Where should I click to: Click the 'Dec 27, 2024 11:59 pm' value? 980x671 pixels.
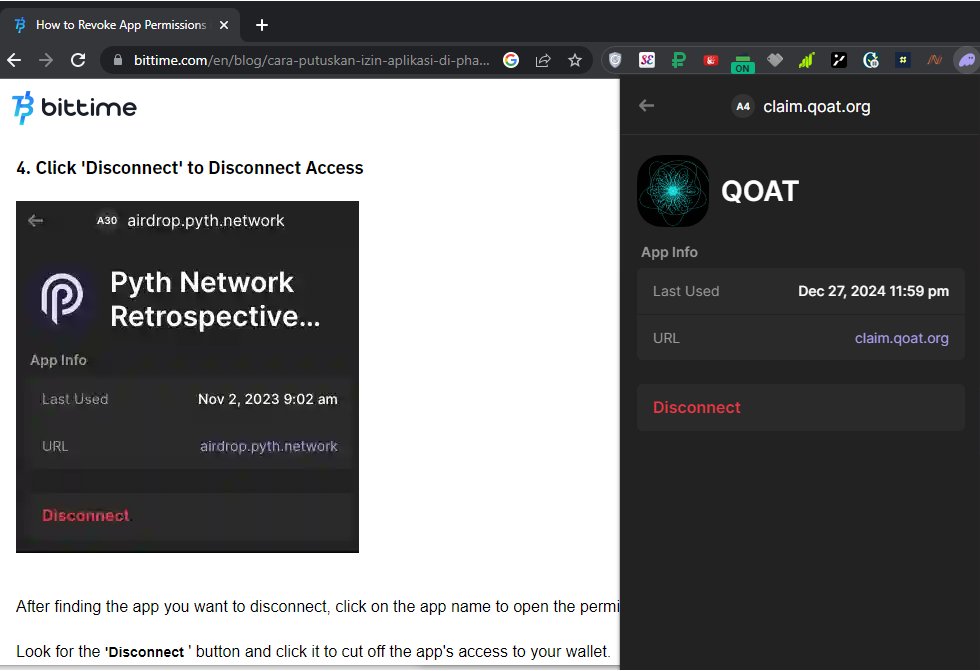(x=873, y=291)
